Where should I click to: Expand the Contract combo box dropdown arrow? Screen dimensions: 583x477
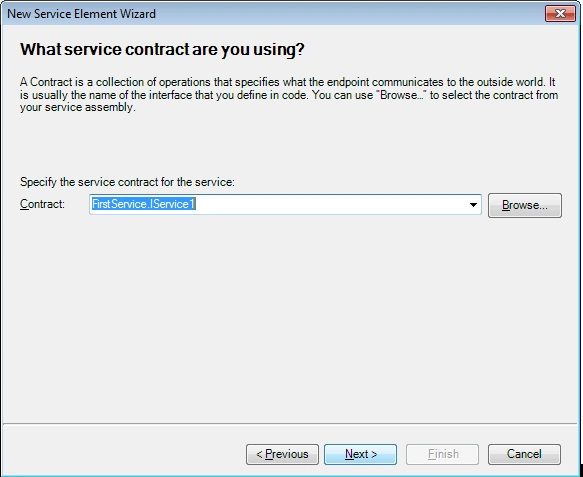[x=473, y=204]
